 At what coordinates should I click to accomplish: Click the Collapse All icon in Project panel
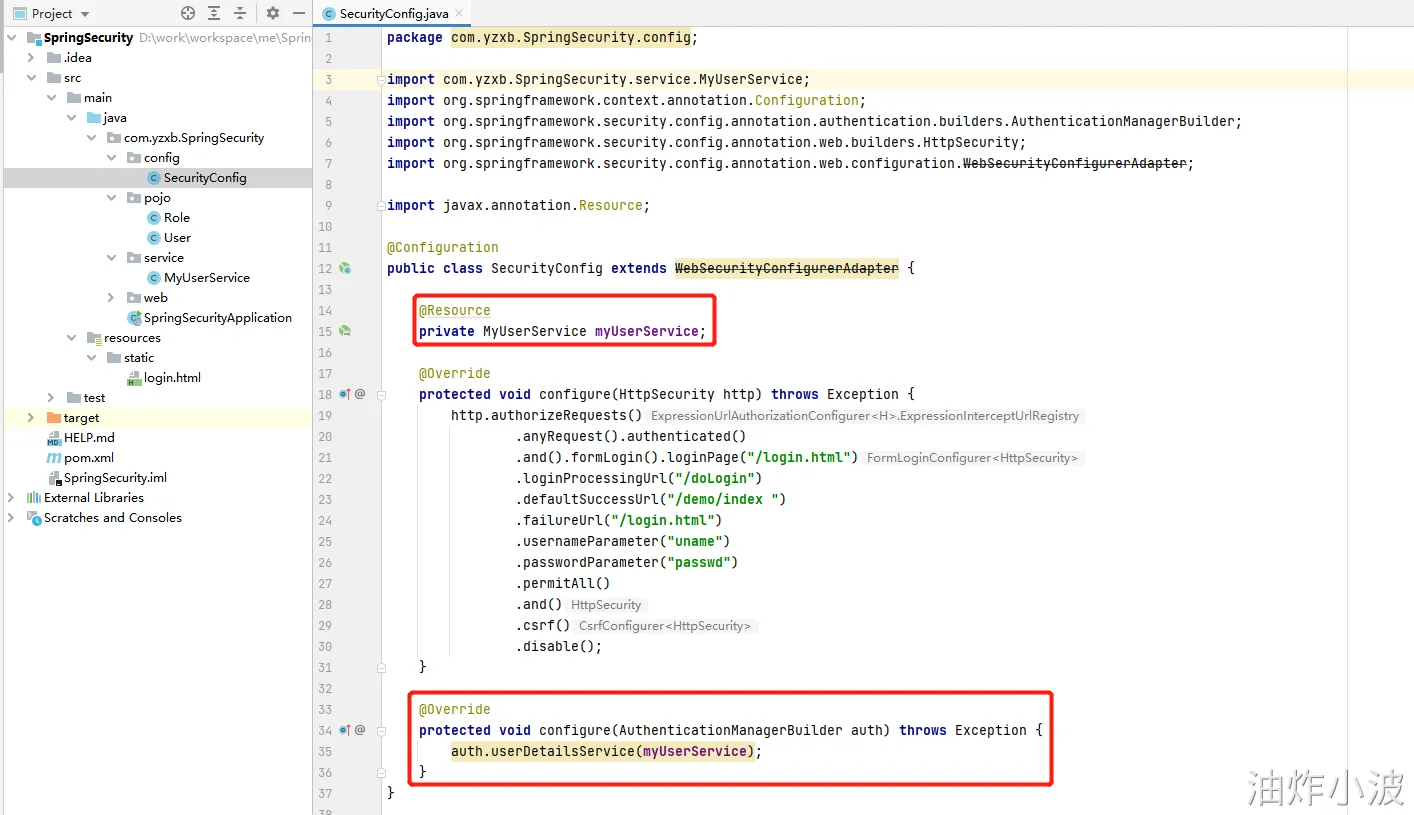click(240, 13)
